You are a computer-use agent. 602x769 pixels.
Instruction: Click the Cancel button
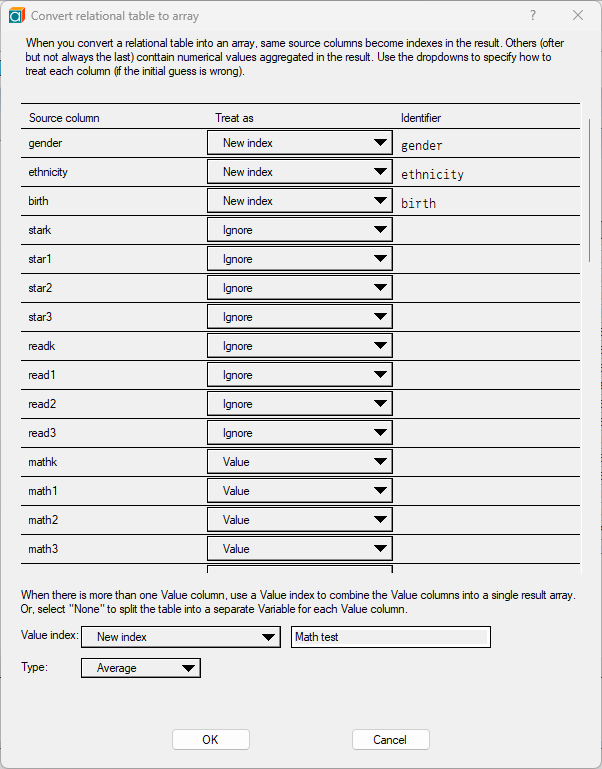click(391, 739)
